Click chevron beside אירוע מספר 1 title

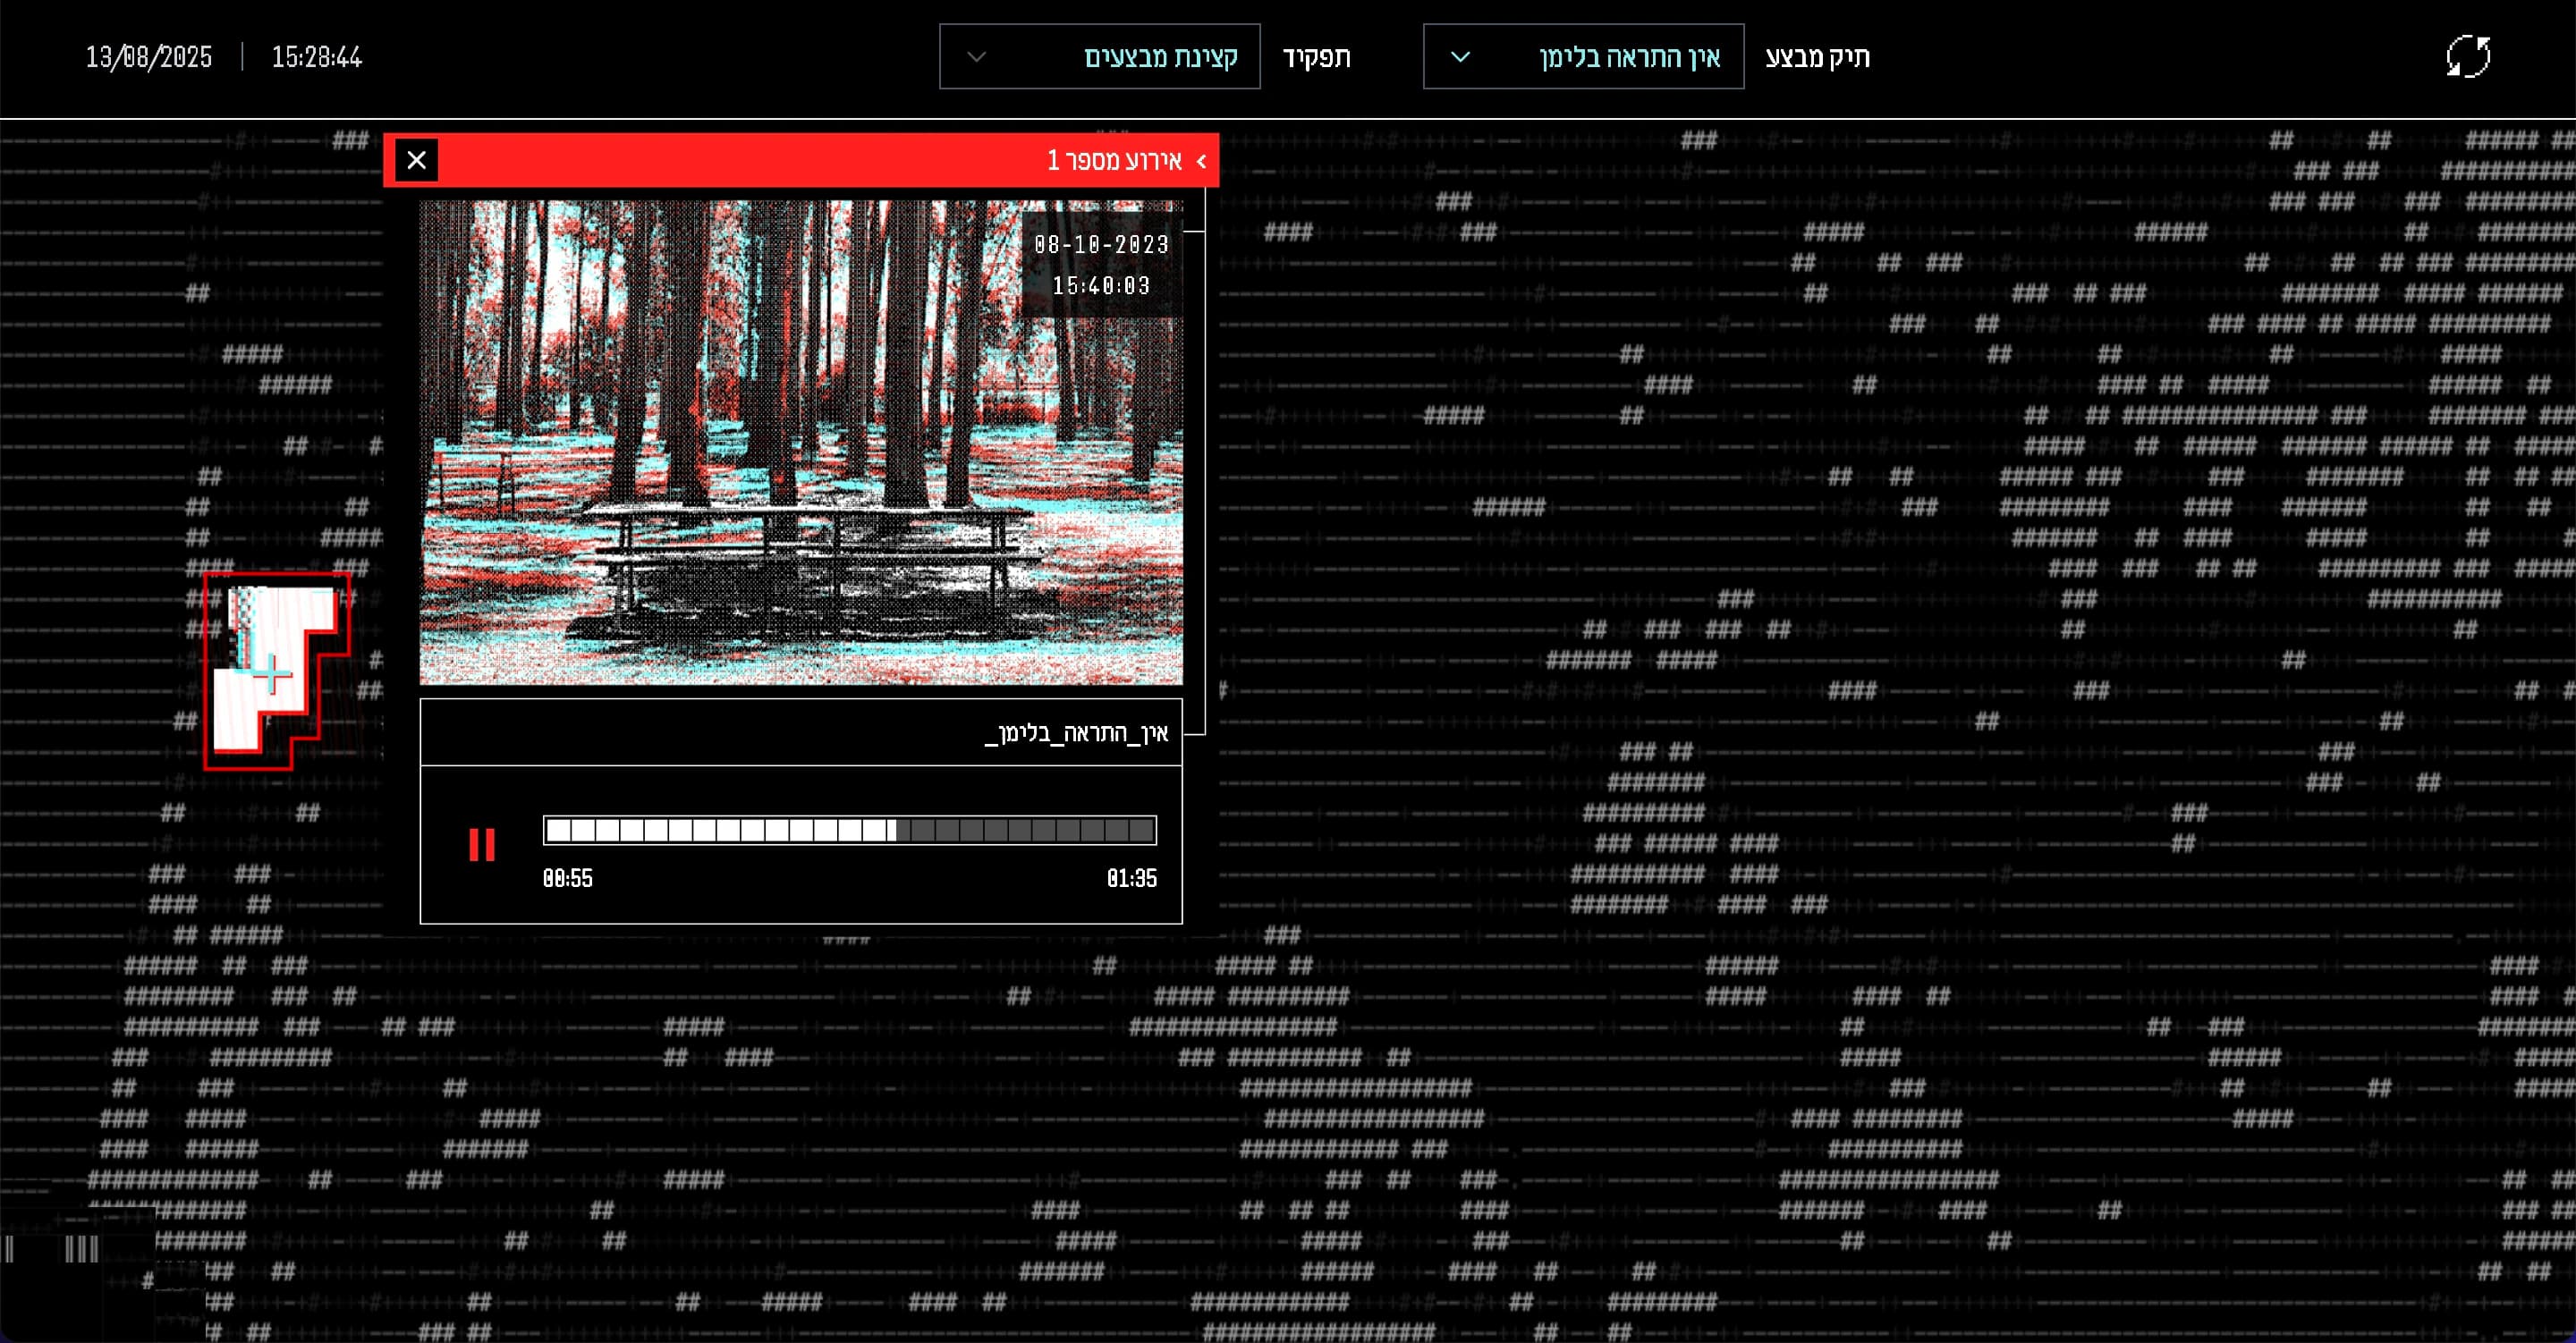(1201, 161)
